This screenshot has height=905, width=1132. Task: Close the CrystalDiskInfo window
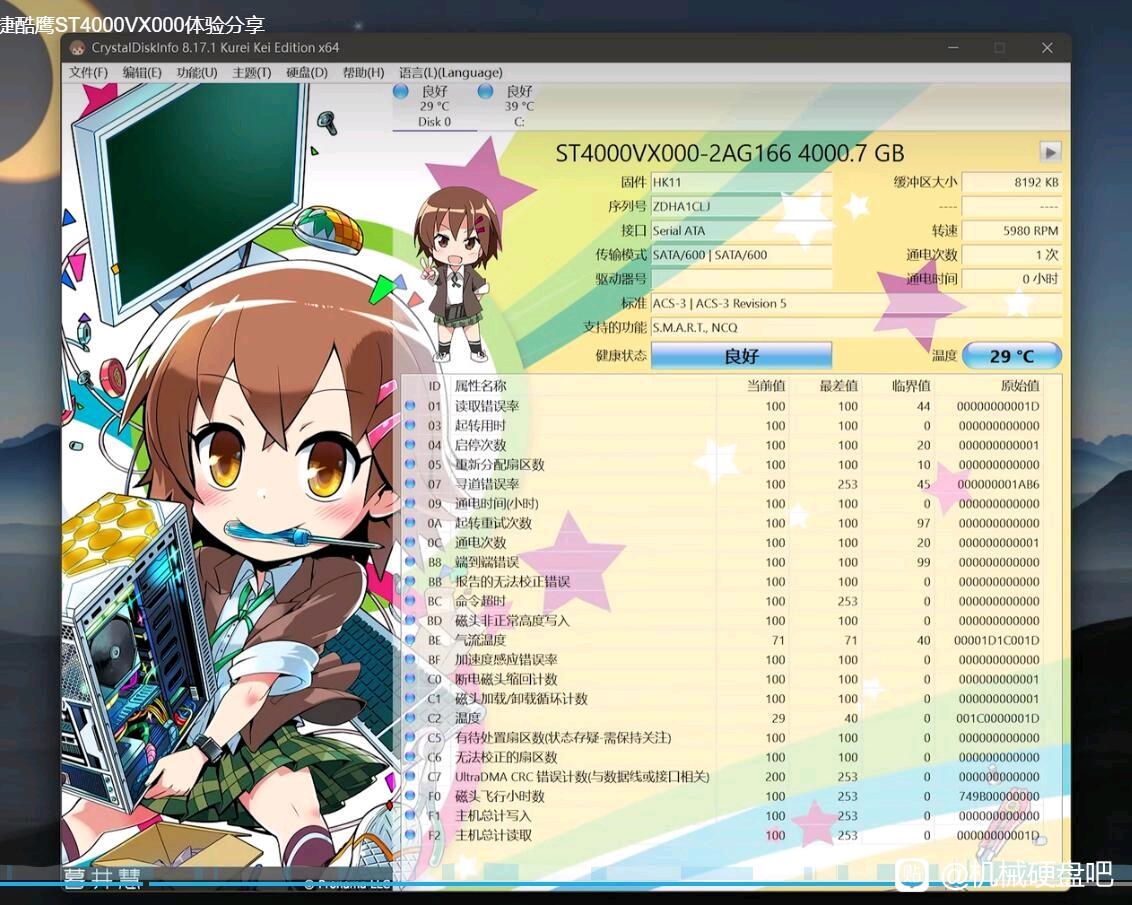coord(1047,48)
